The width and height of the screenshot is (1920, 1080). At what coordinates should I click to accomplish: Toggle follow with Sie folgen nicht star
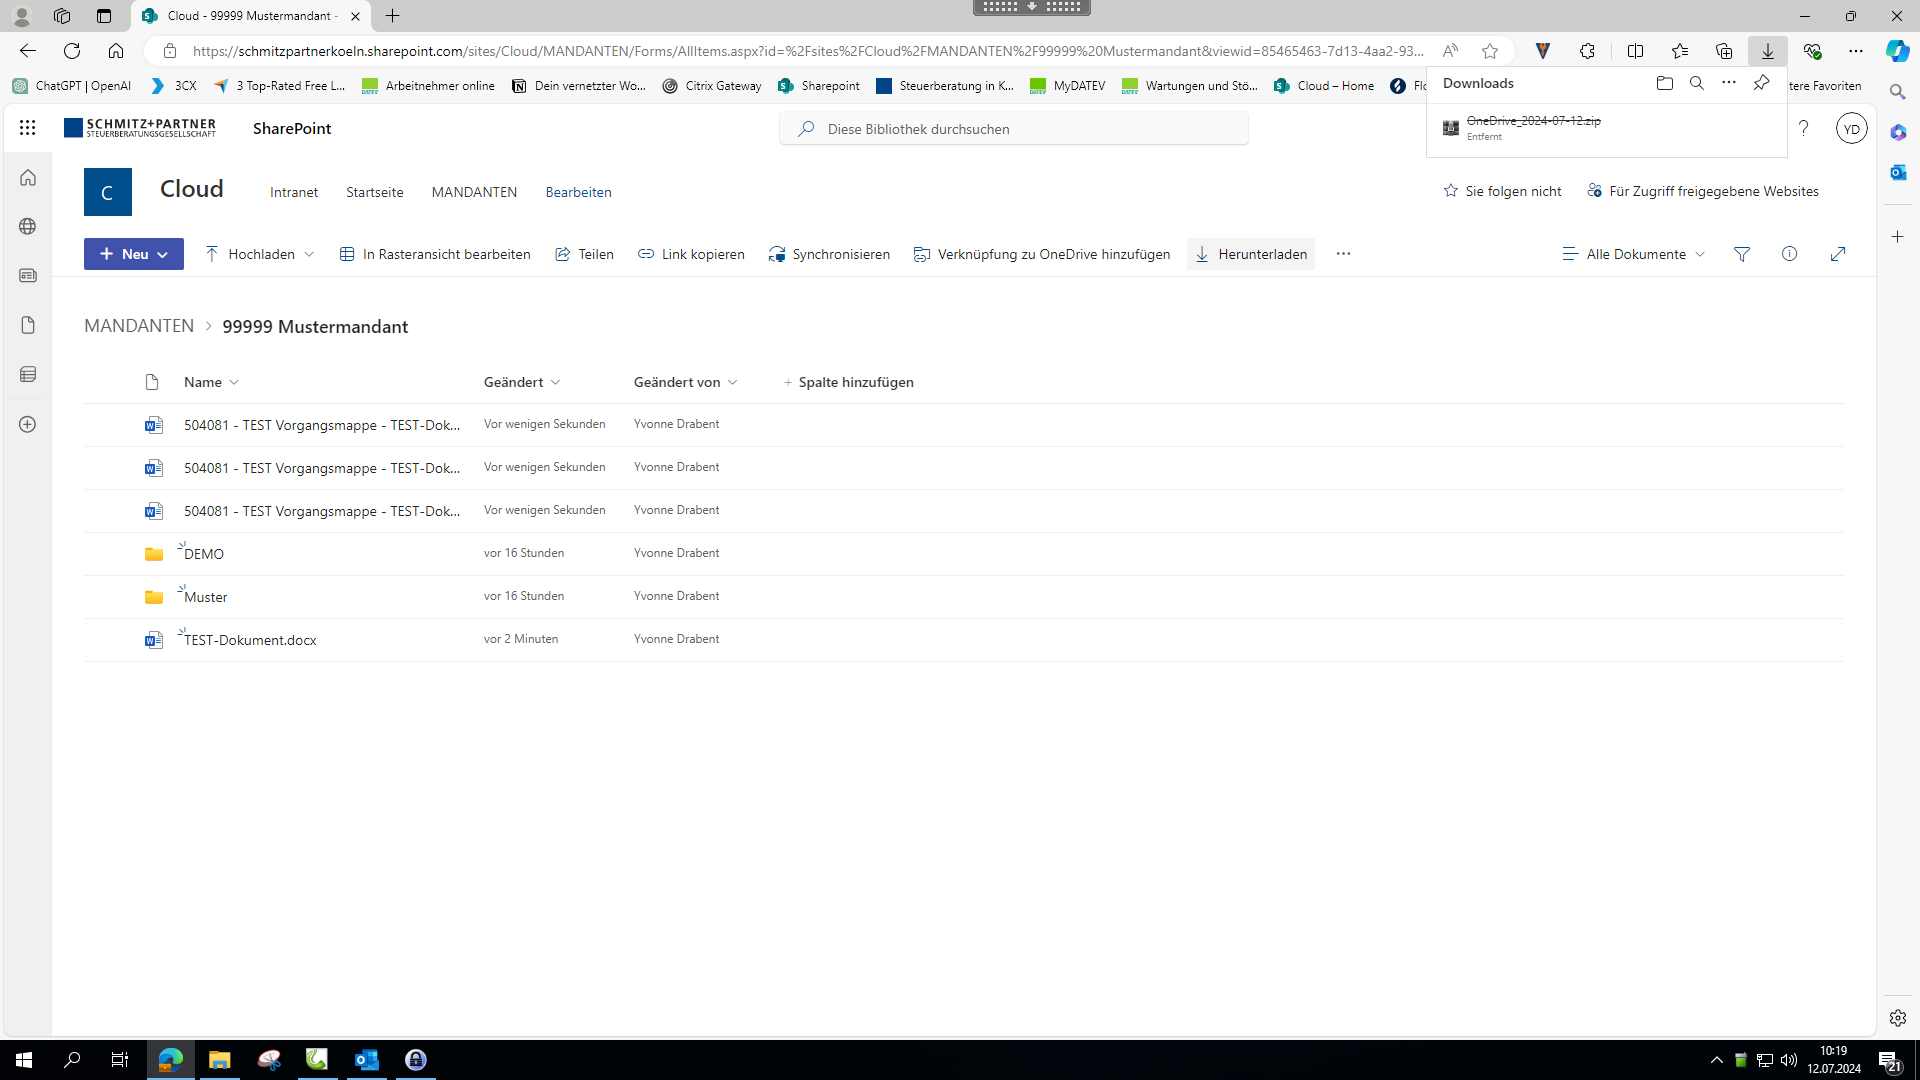pyautogui.click(x=1451, y=191)
